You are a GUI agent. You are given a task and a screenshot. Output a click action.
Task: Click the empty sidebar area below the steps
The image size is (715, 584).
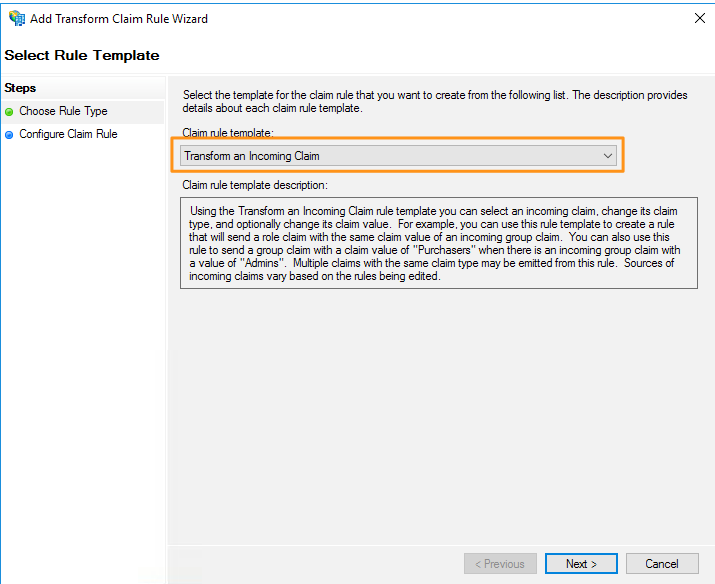82,350
